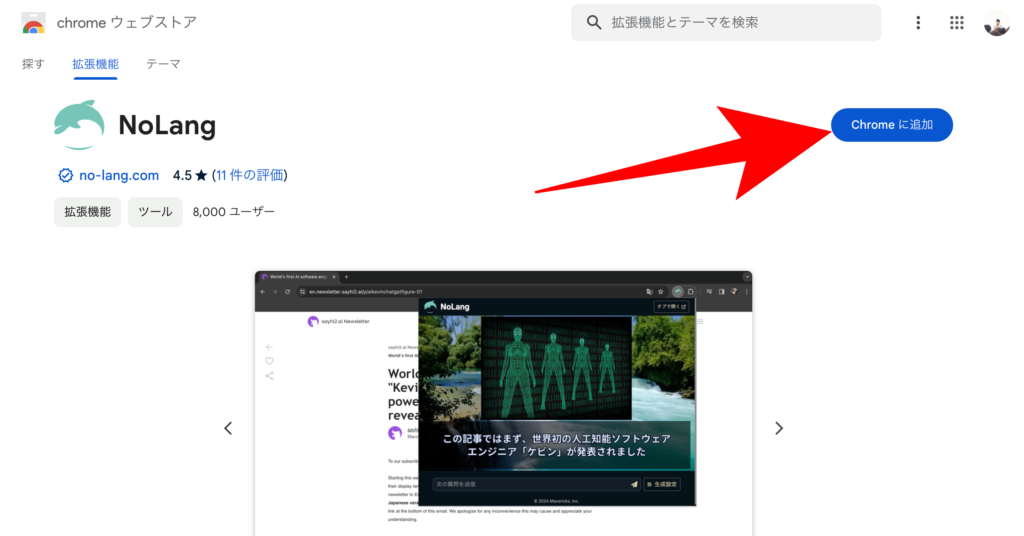This screenshot has width=1024, height=536.
Task: Show the previous screenshot with left chevron
Action: [x=228, y=428]
